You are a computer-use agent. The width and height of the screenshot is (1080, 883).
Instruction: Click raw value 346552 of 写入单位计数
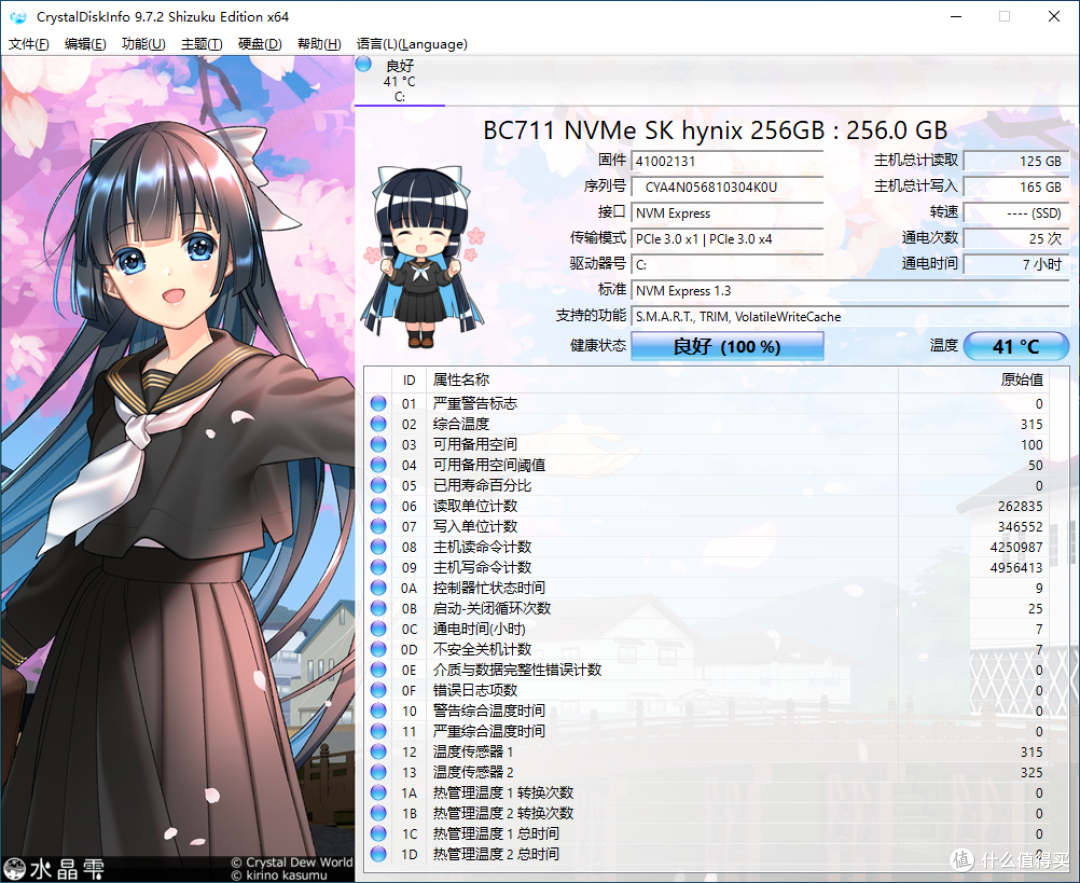[1020, 527]
